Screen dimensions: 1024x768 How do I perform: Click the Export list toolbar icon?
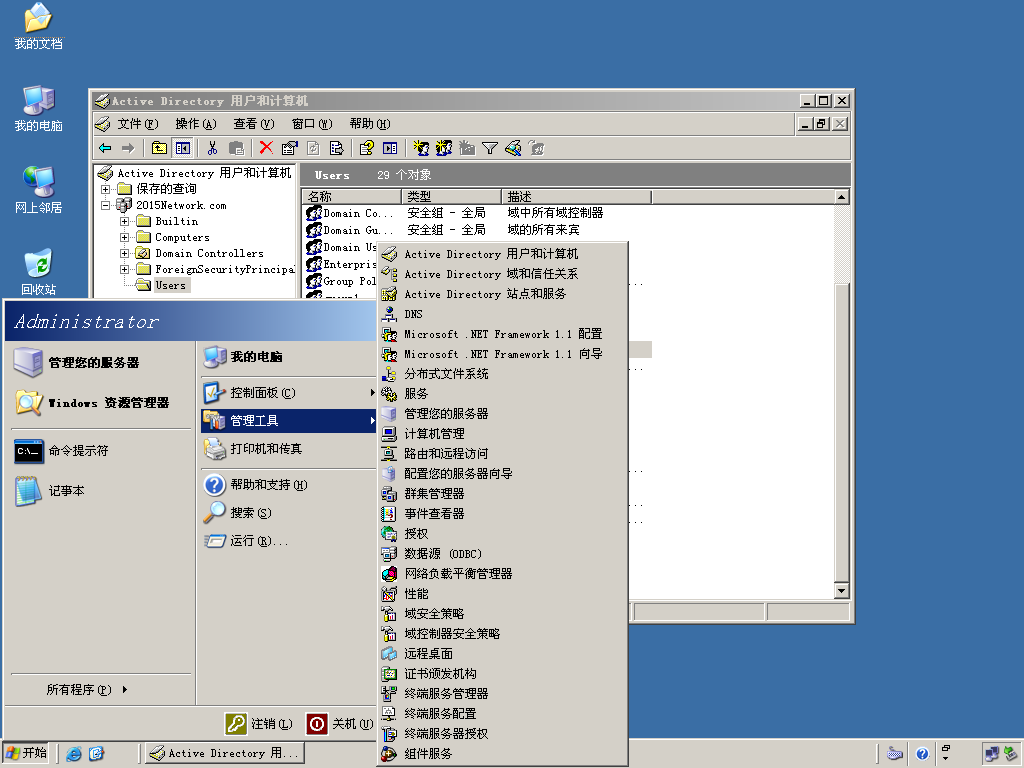tap(336, 148)
